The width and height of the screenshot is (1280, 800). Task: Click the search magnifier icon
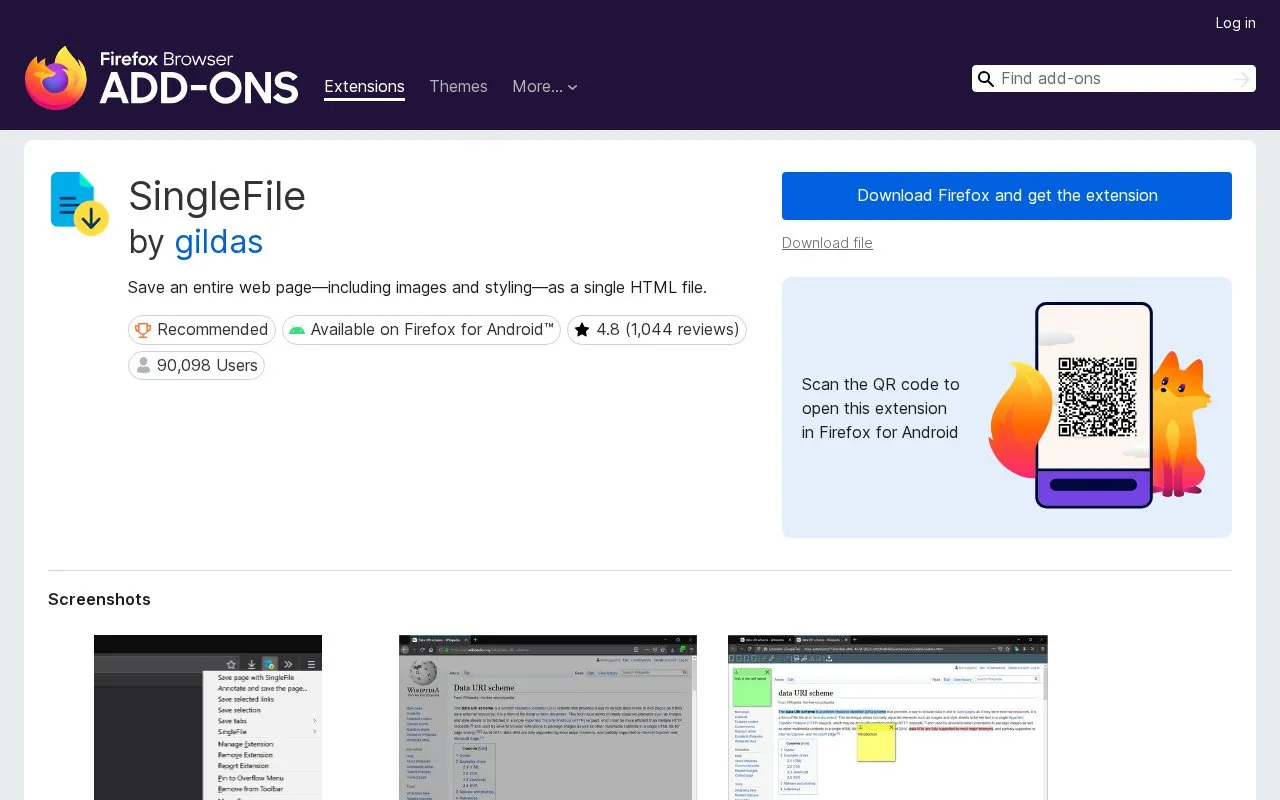986,79
